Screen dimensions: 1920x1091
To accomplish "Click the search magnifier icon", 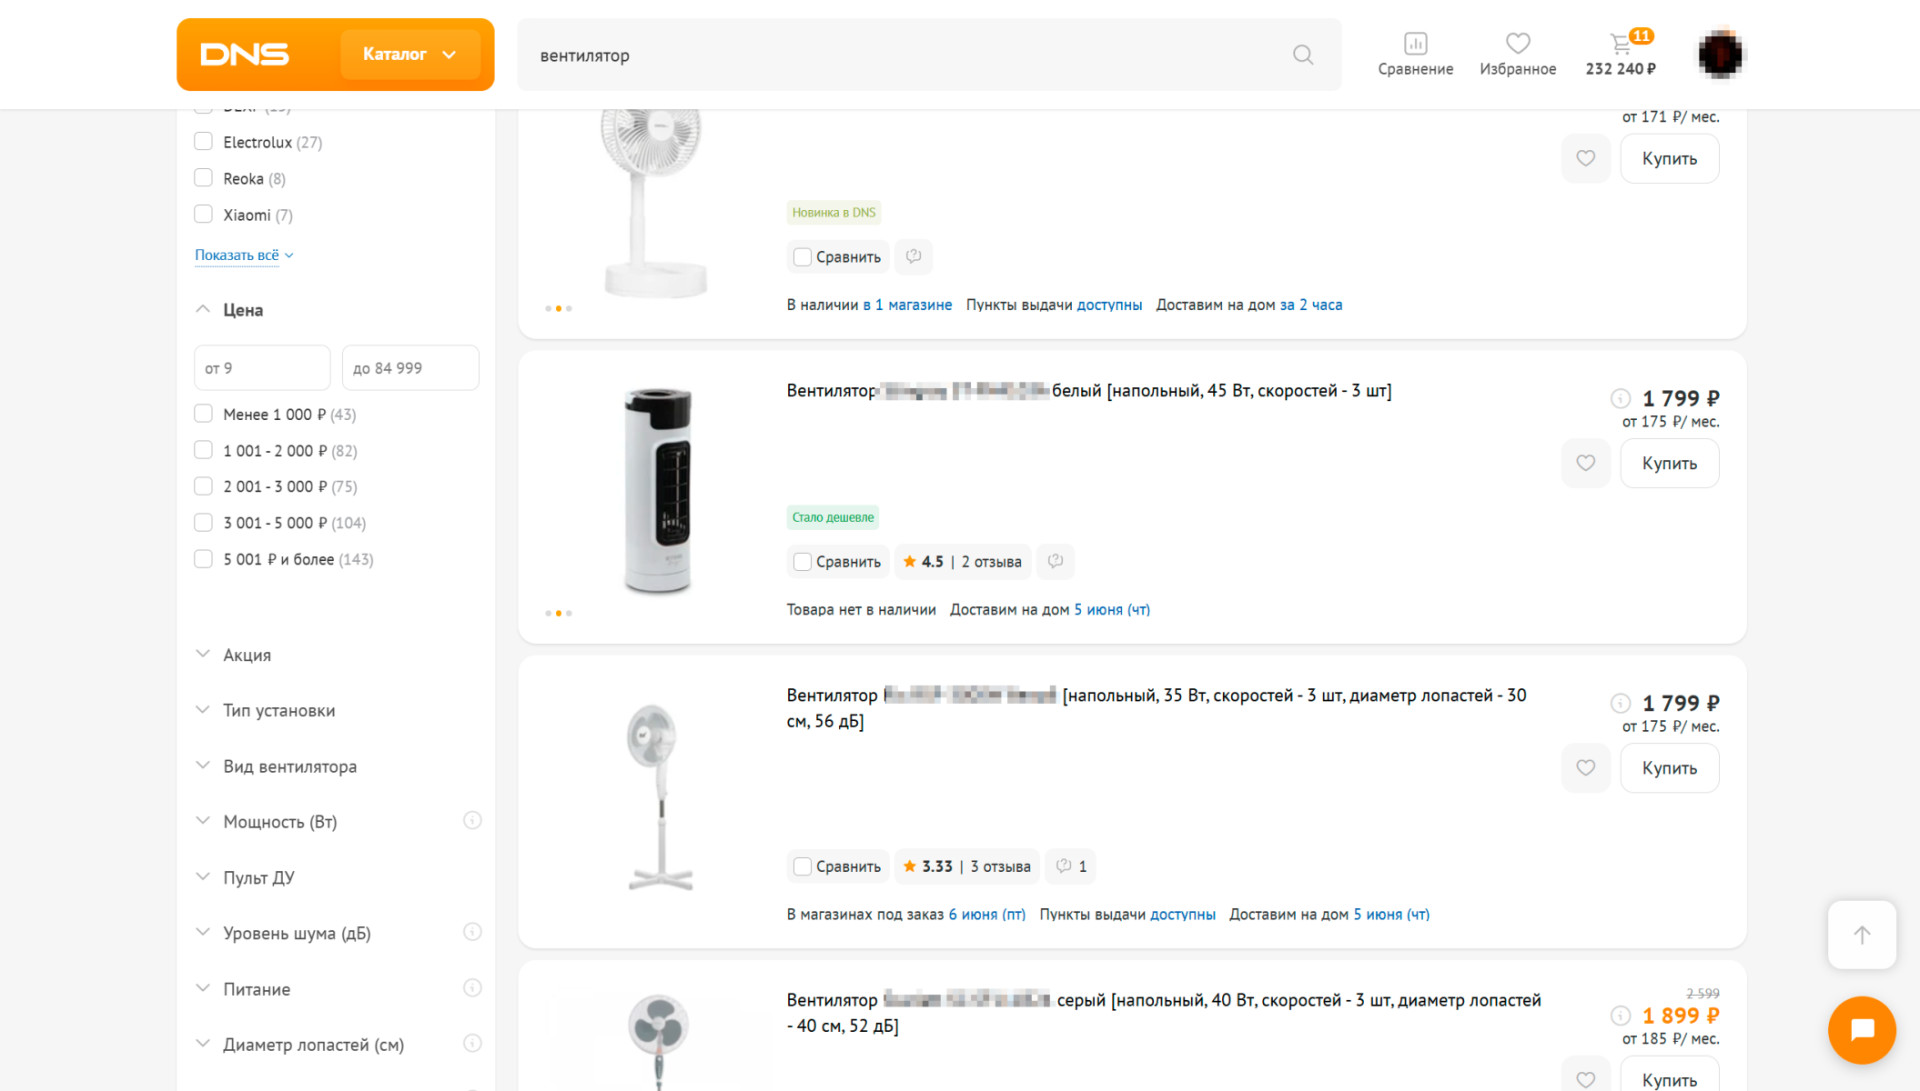I will (x=1302, y=55).
